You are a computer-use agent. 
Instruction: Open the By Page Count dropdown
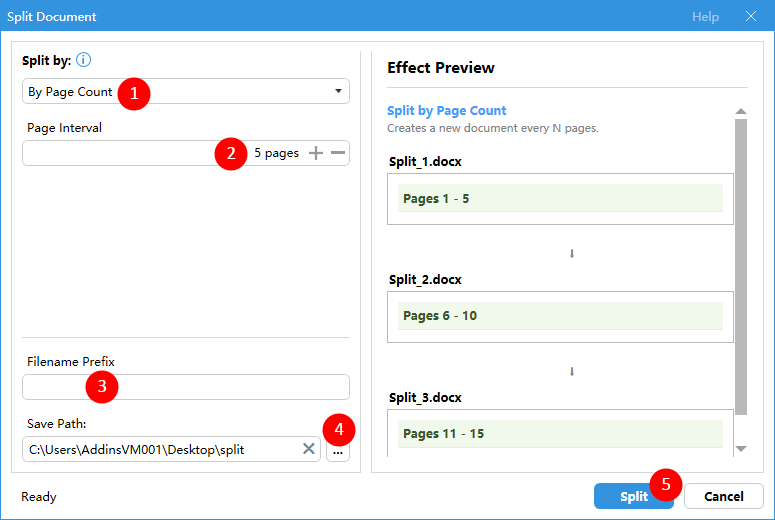coord(186,91)
